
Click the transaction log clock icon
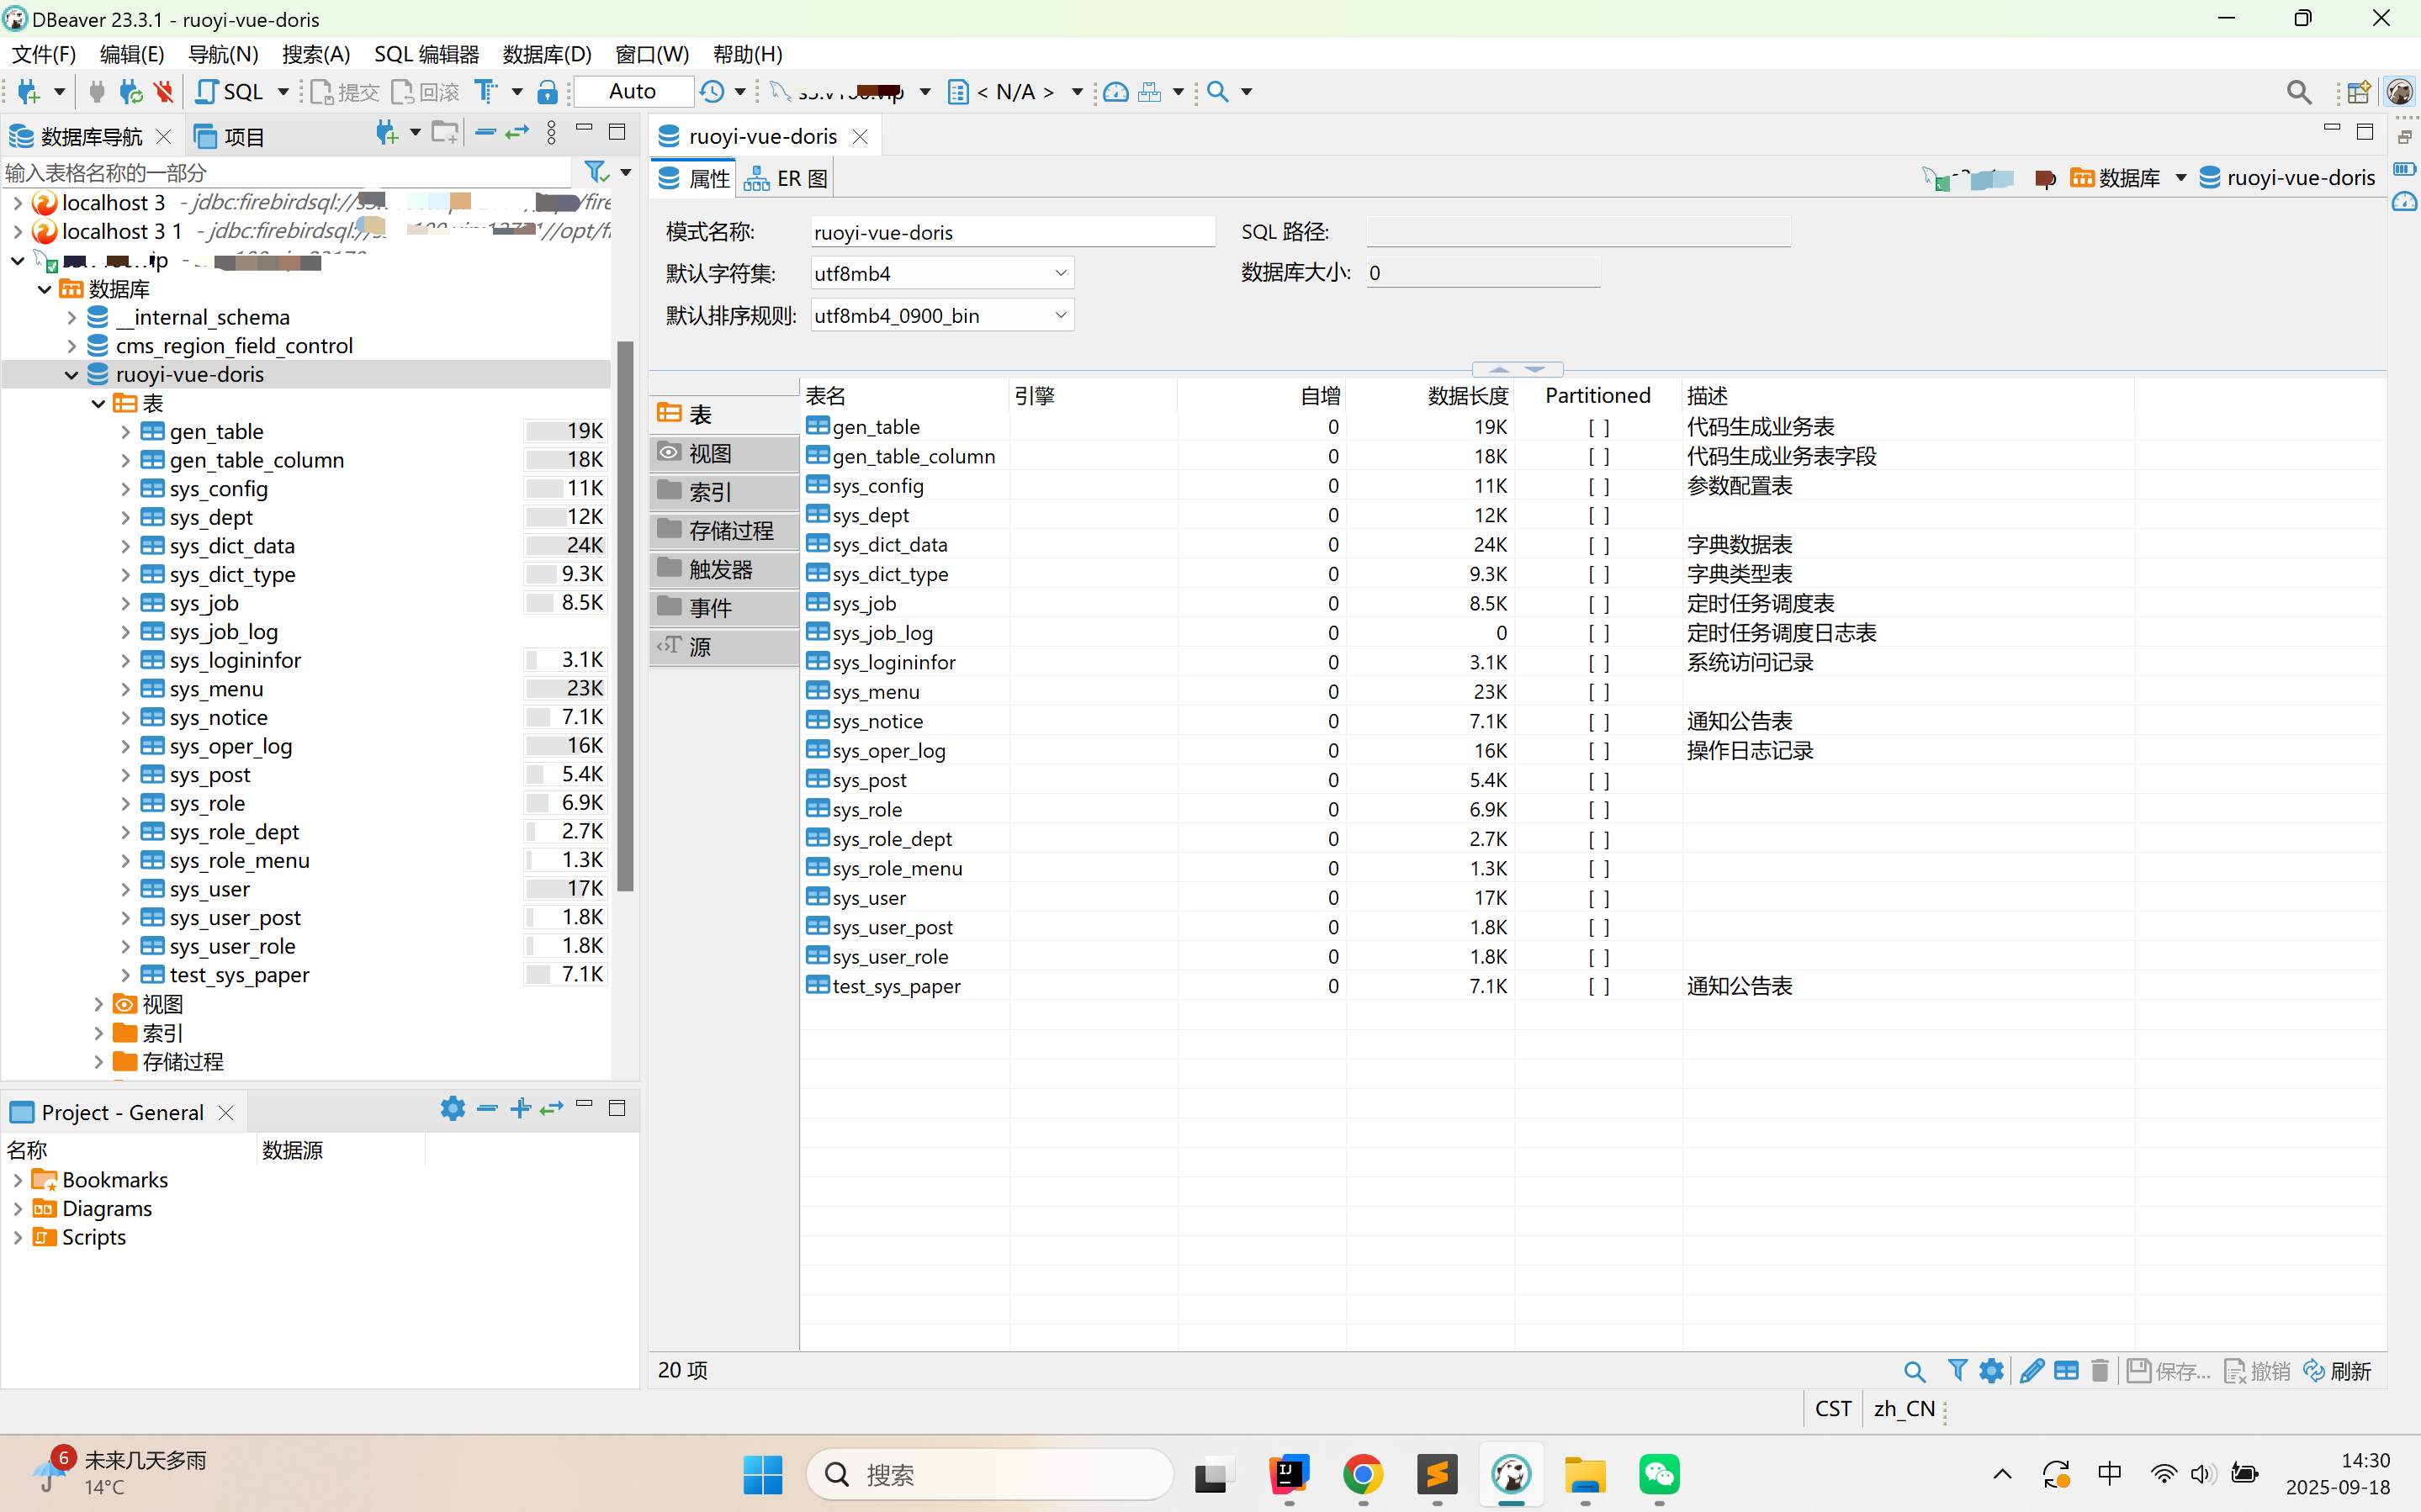coord(712,92)
